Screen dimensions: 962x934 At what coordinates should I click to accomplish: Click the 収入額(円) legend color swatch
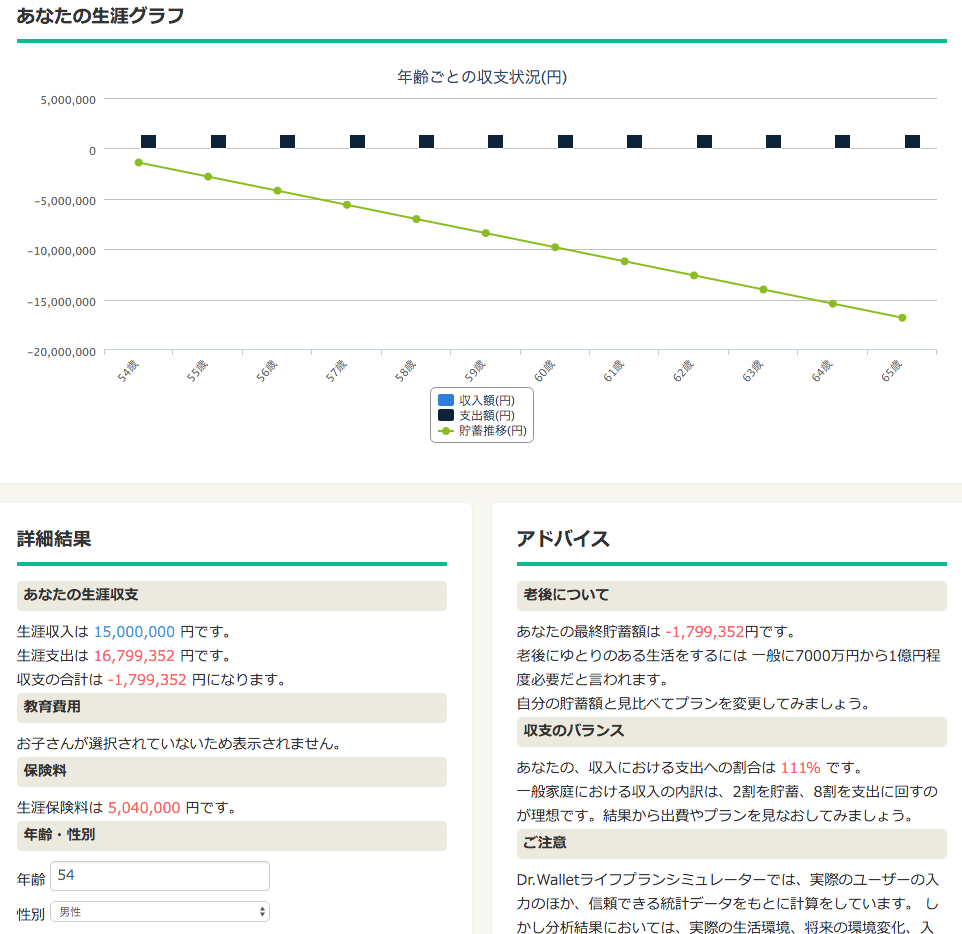(x=446, y=400)
